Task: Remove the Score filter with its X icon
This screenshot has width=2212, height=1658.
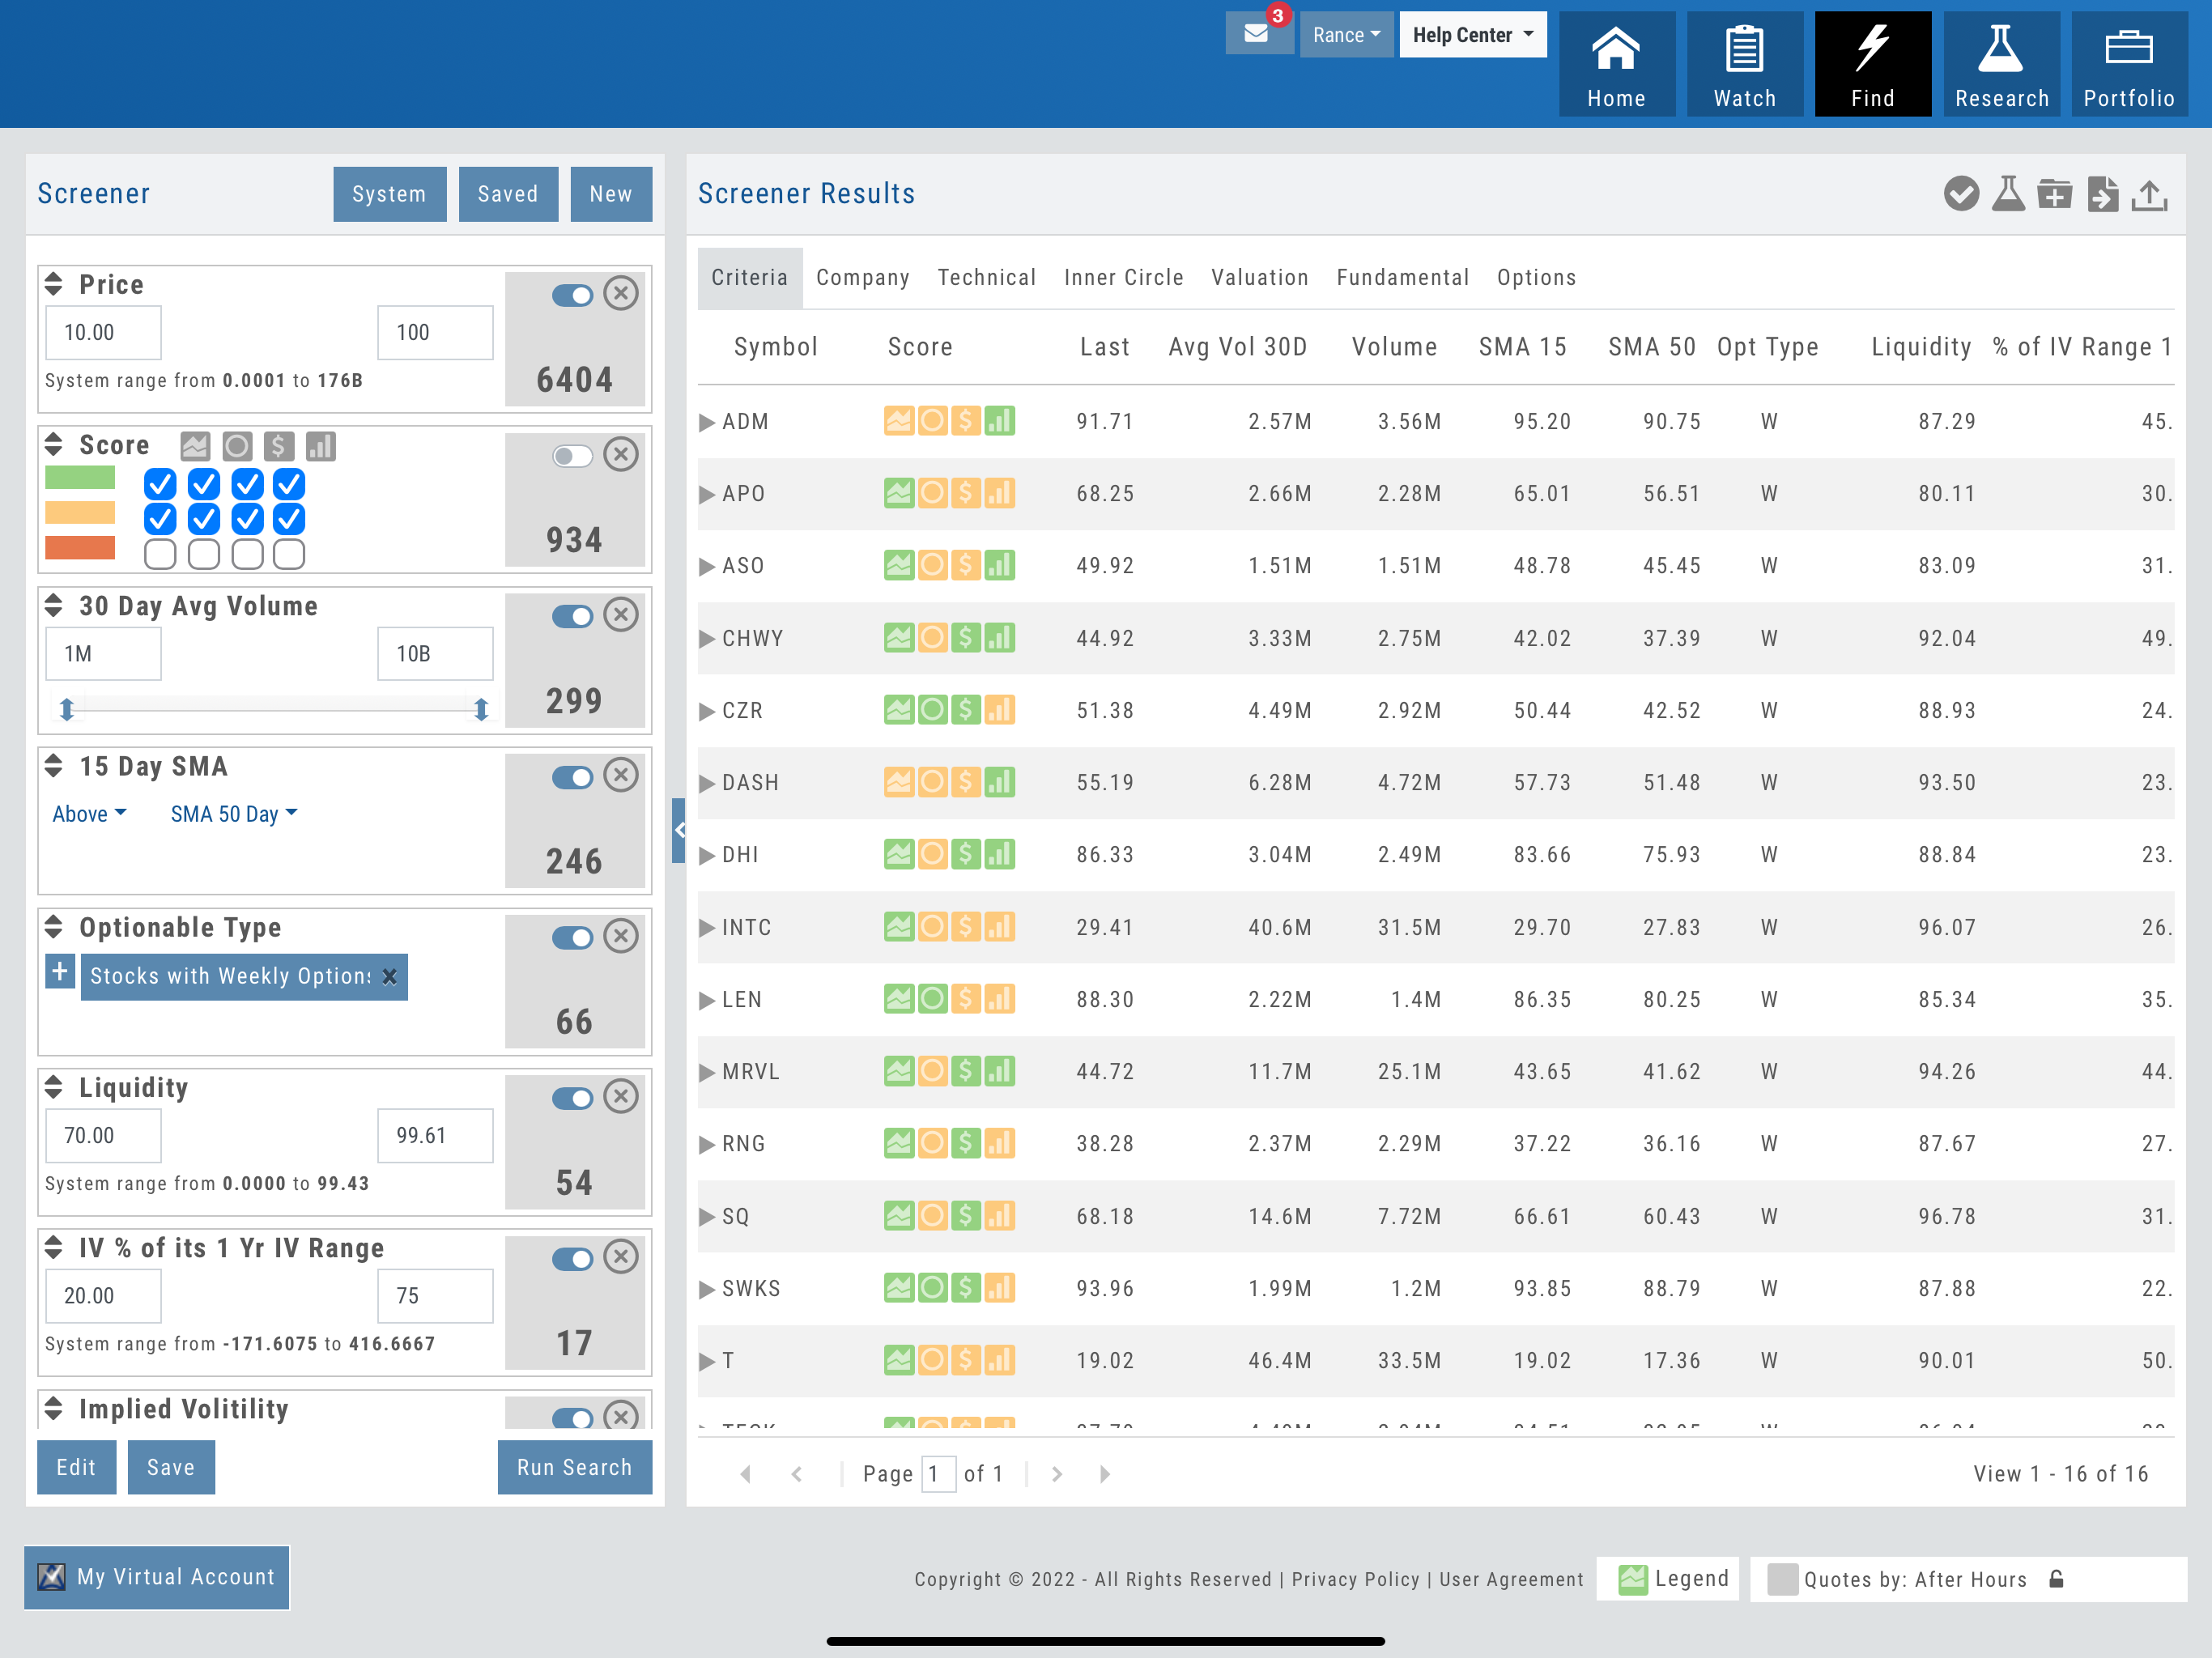Action: pos(621,455)
